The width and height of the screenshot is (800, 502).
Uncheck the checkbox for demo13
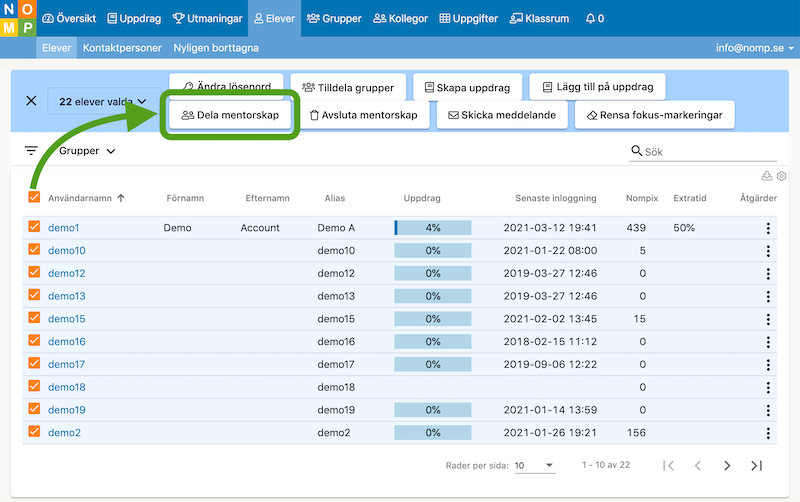click(34, 296)
